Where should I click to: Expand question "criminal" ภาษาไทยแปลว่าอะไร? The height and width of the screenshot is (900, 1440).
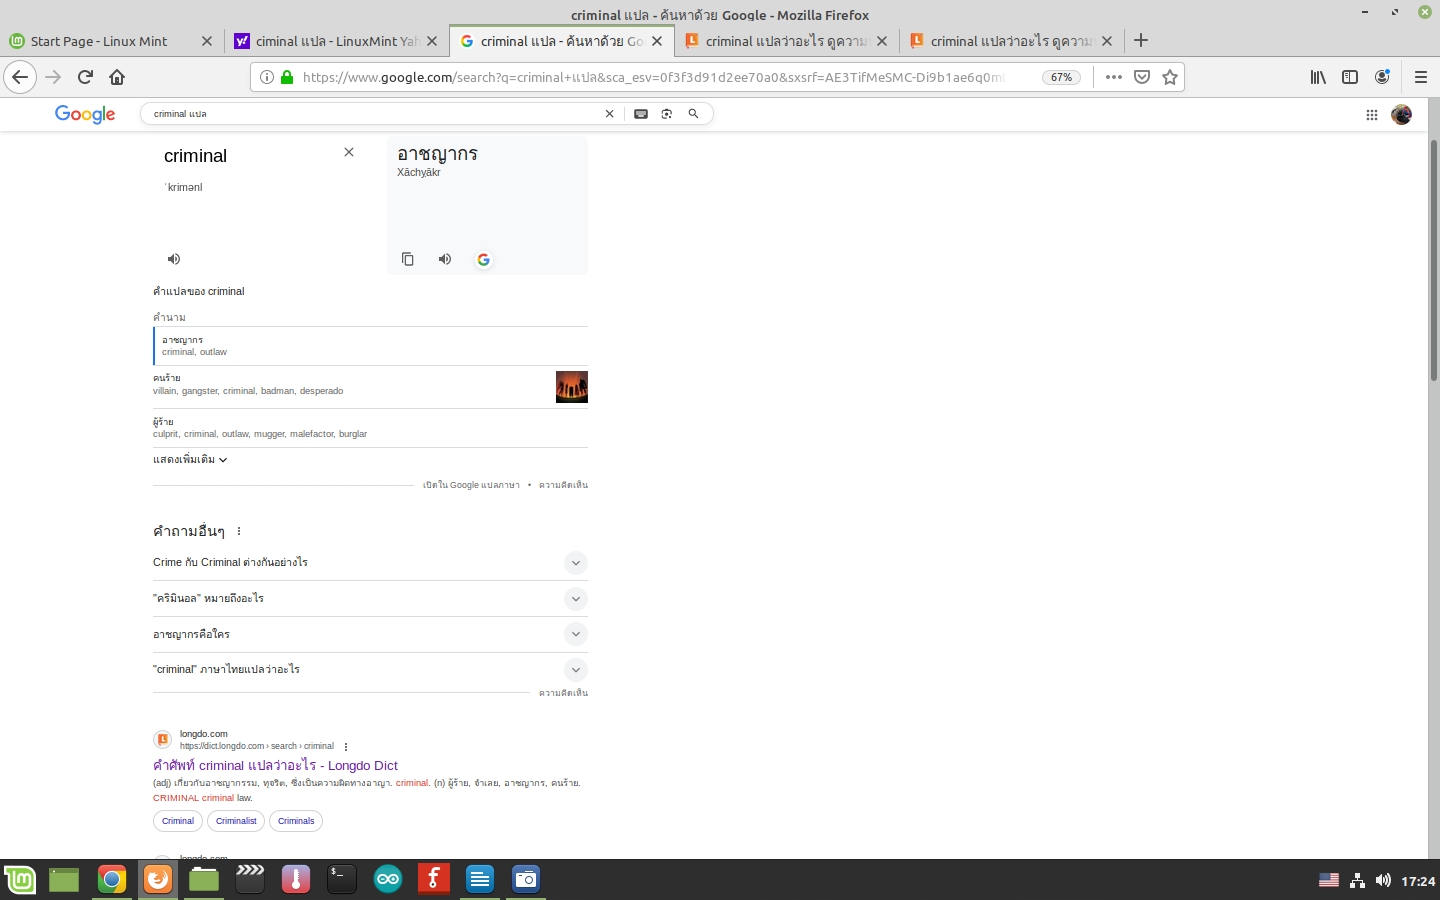coord(370,670)
